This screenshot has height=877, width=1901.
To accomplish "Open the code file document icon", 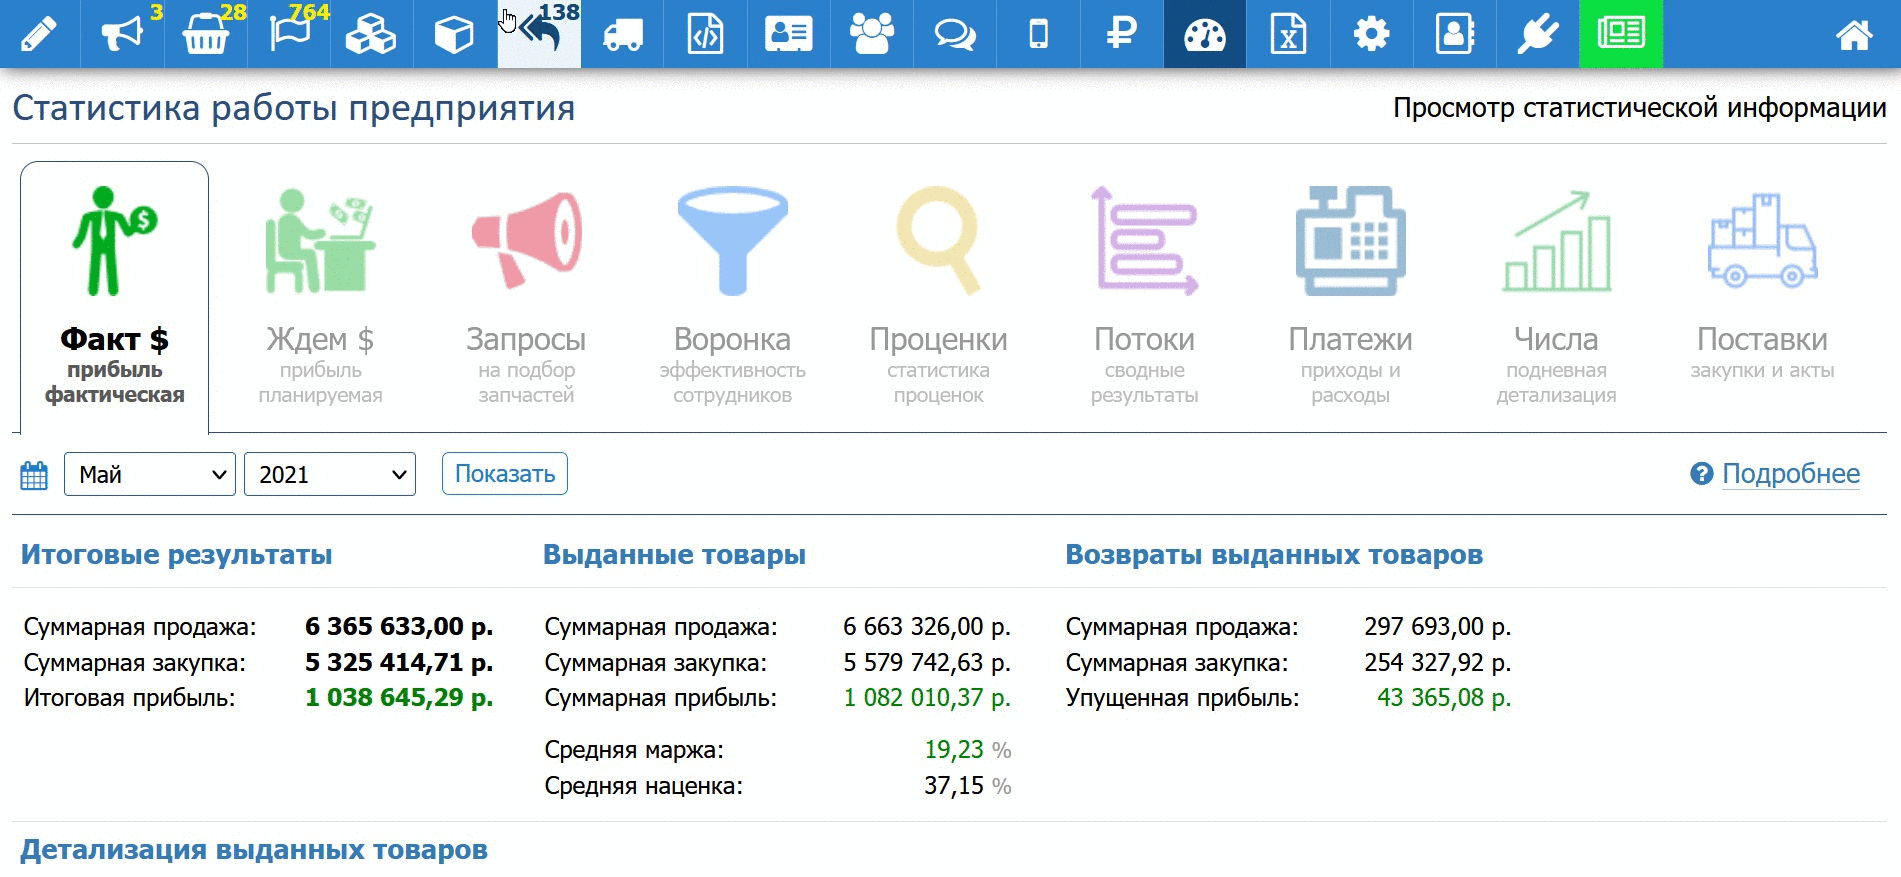I will (x=705, y=34).
